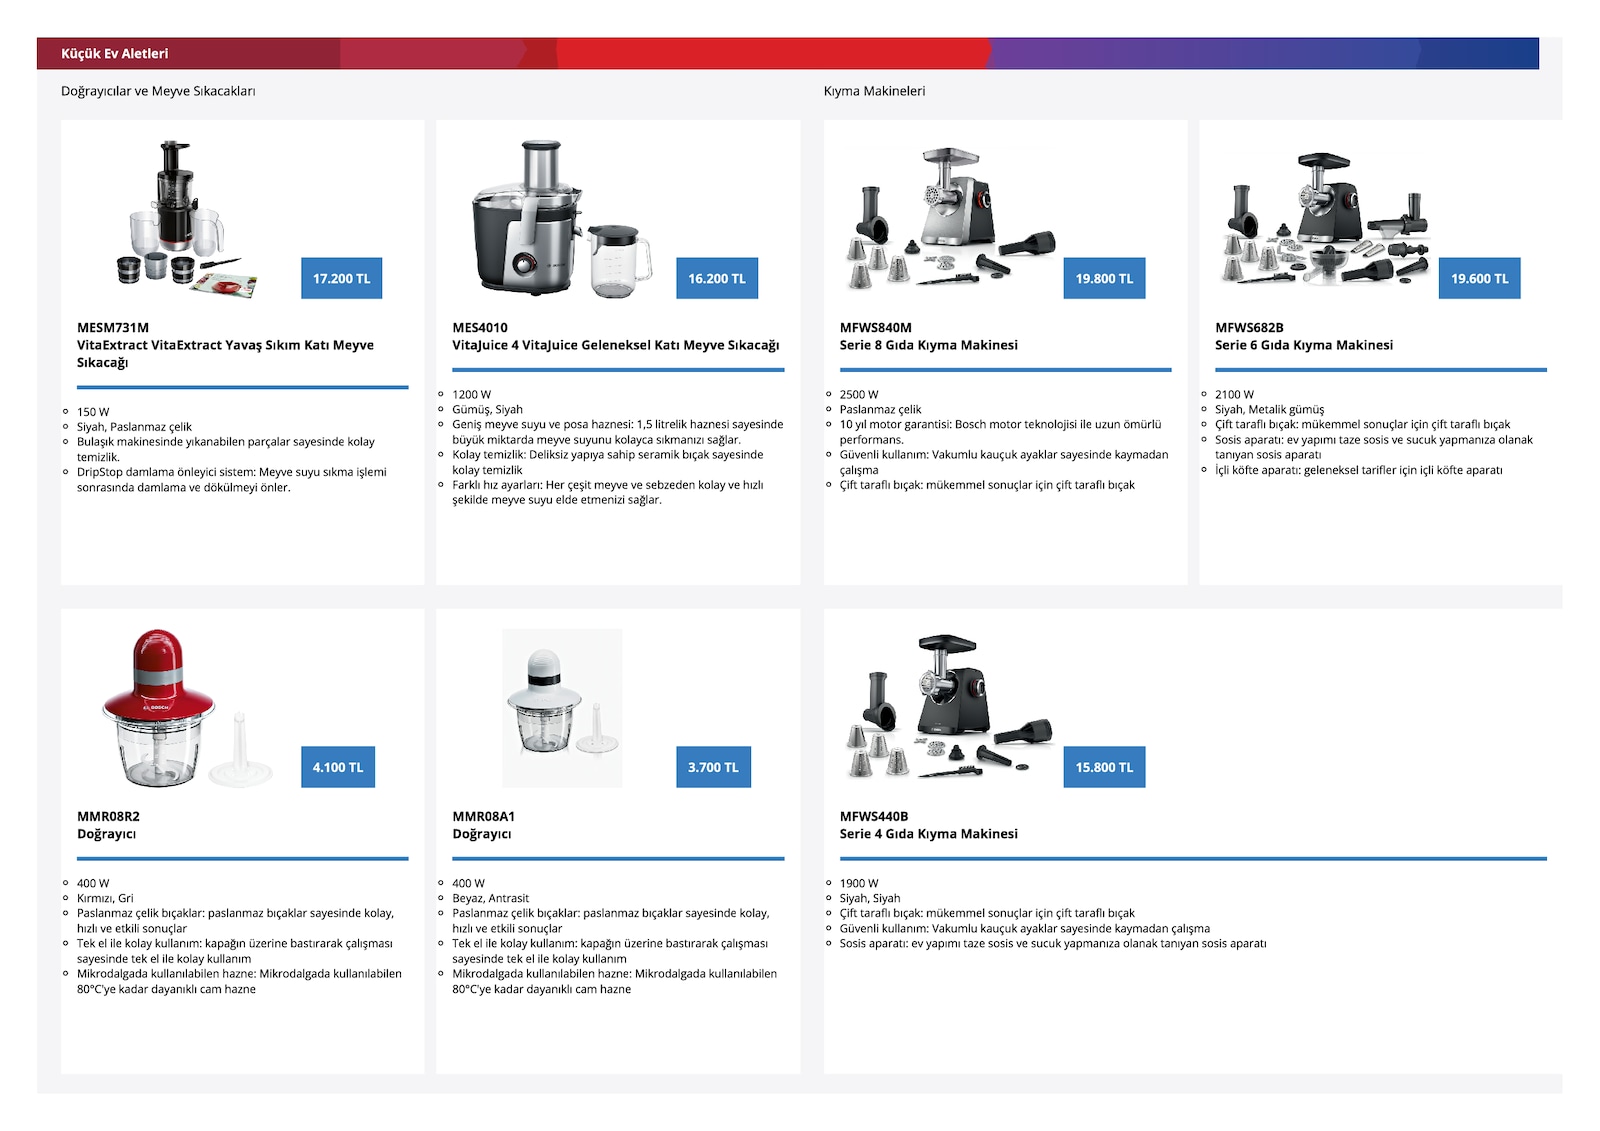Click the red MMR08R2 chopper image

point(187,708)
